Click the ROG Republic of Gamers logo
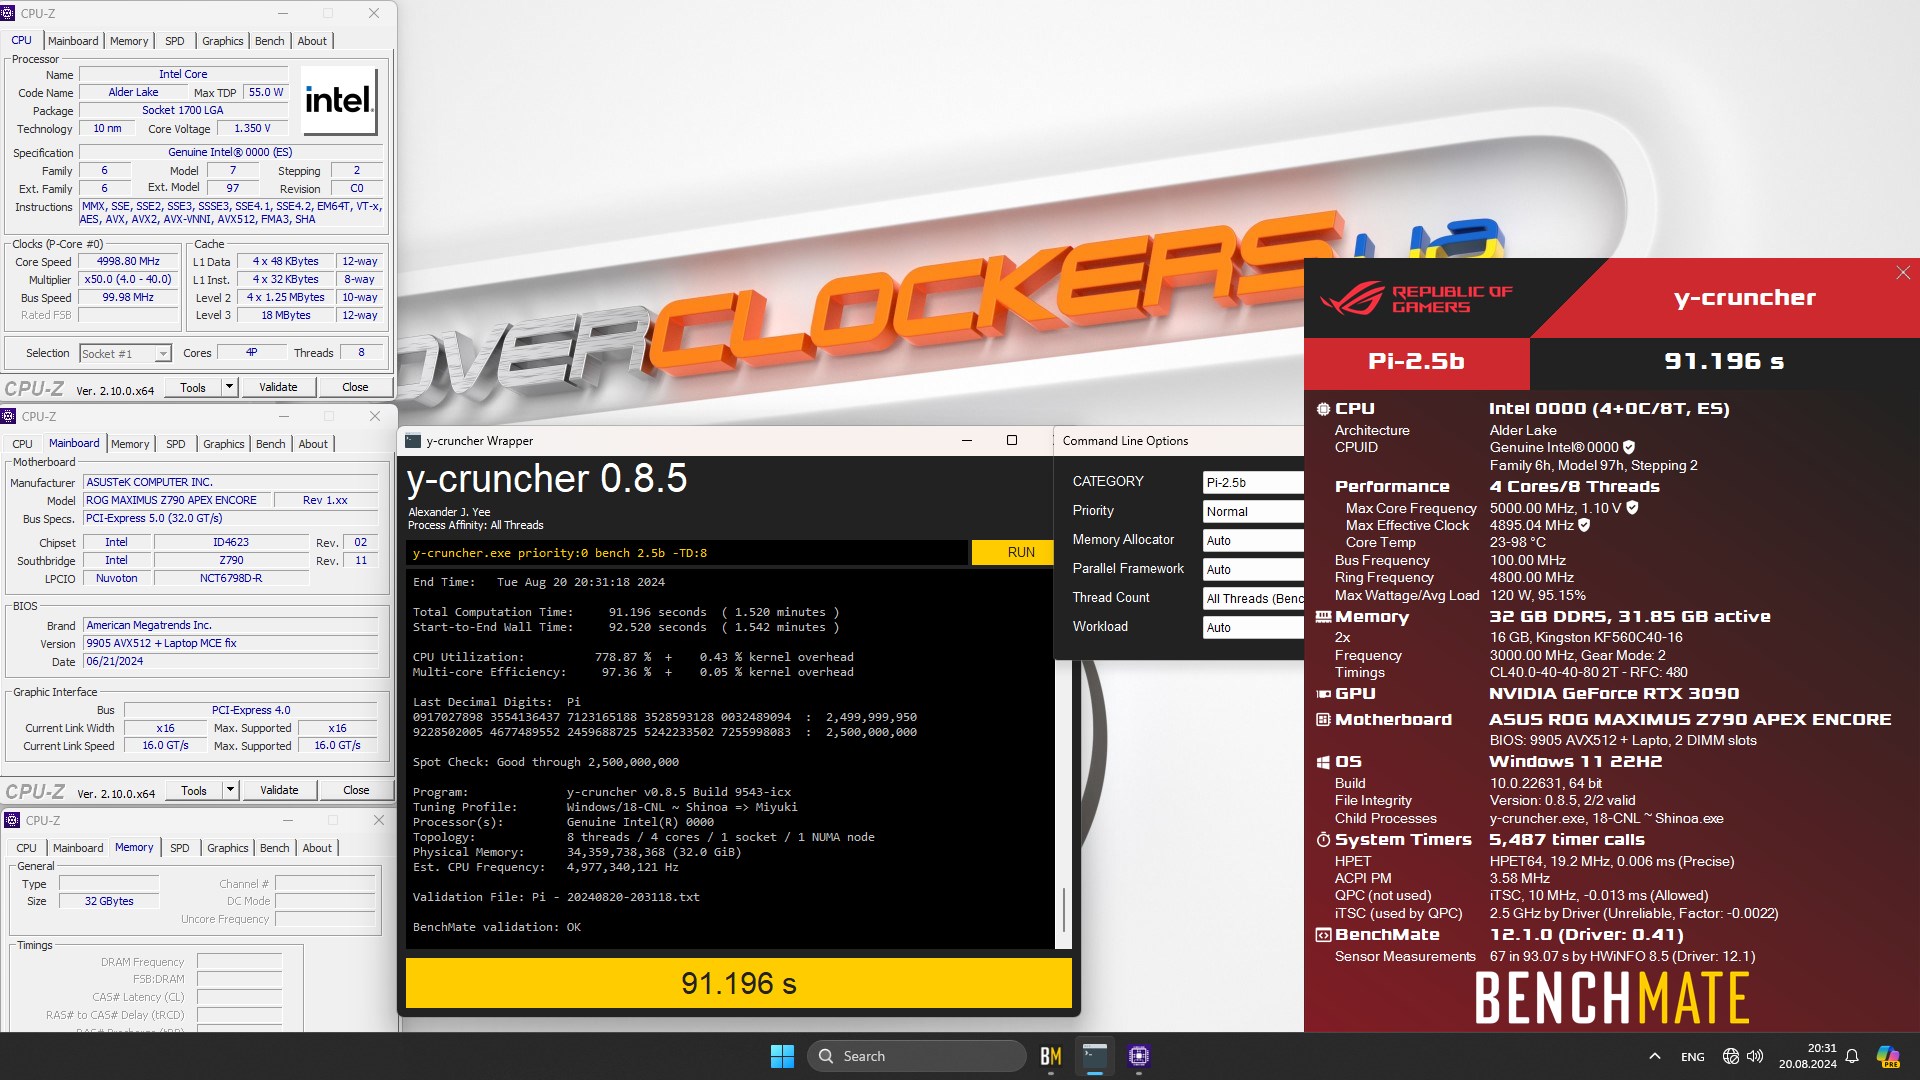 (1418, 298)
